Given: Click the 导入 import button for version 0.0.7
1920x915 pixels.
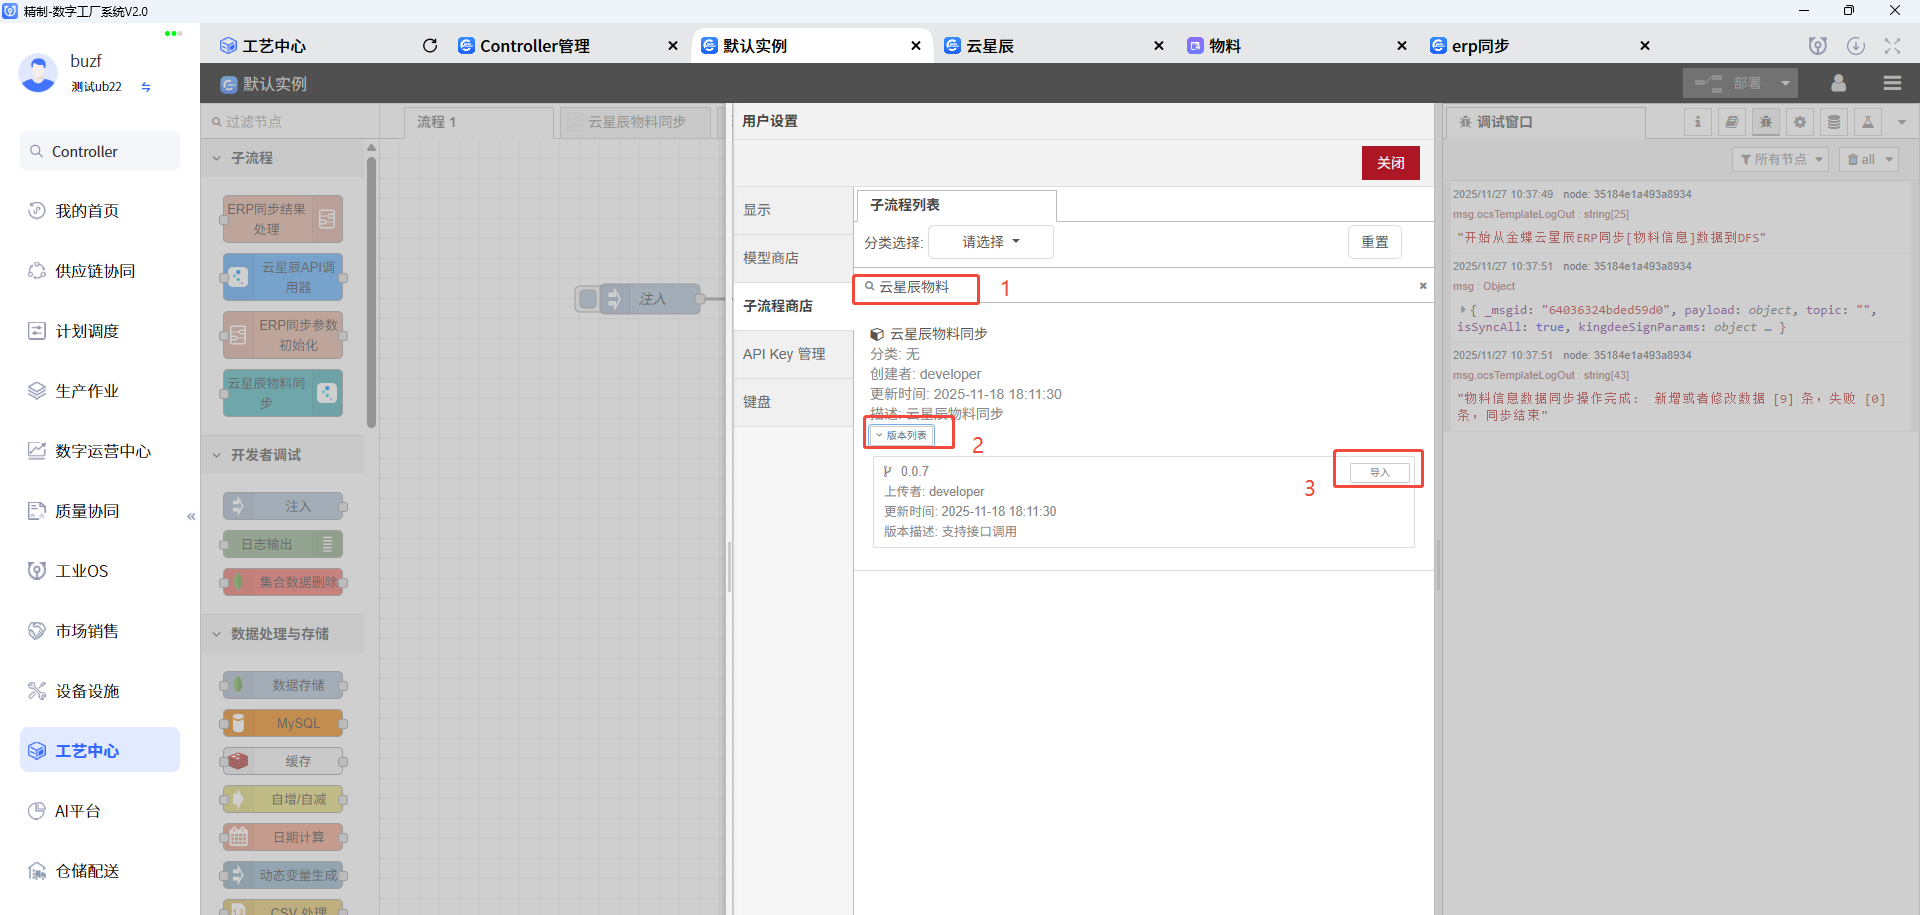Looking at the screenshot, I should (x=1378, y=470).
